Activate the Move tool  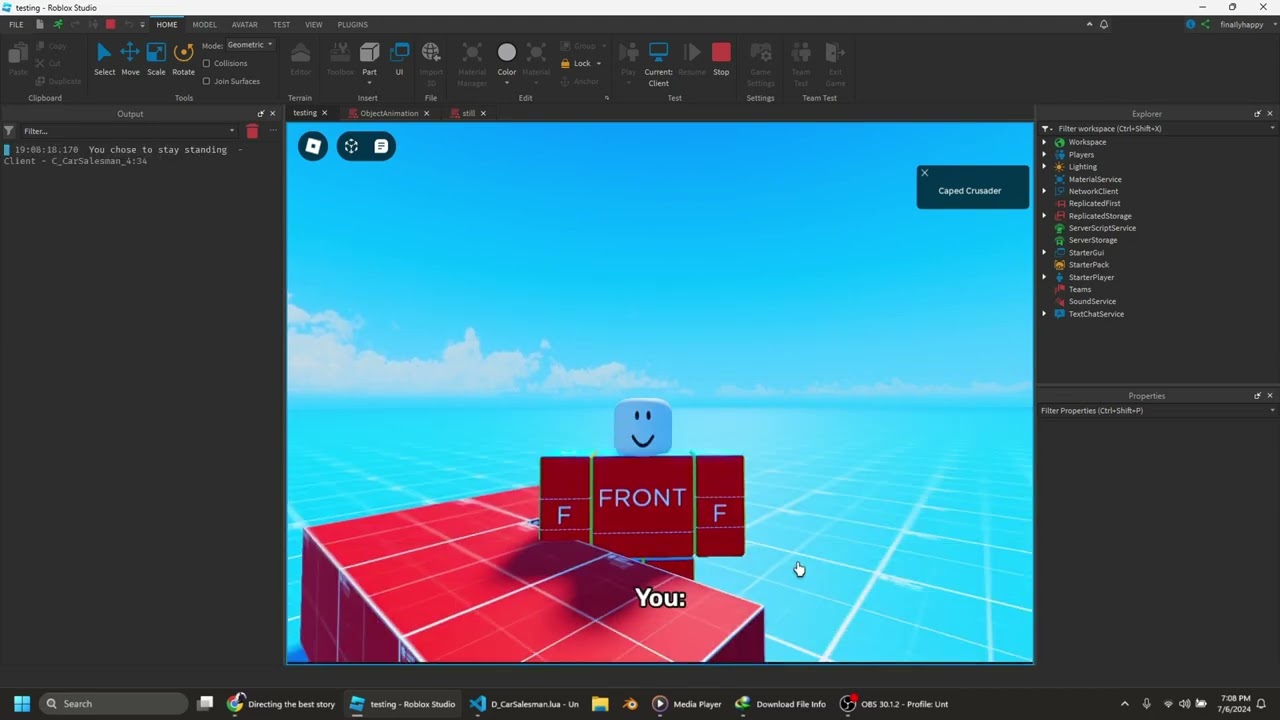[130, 59]
